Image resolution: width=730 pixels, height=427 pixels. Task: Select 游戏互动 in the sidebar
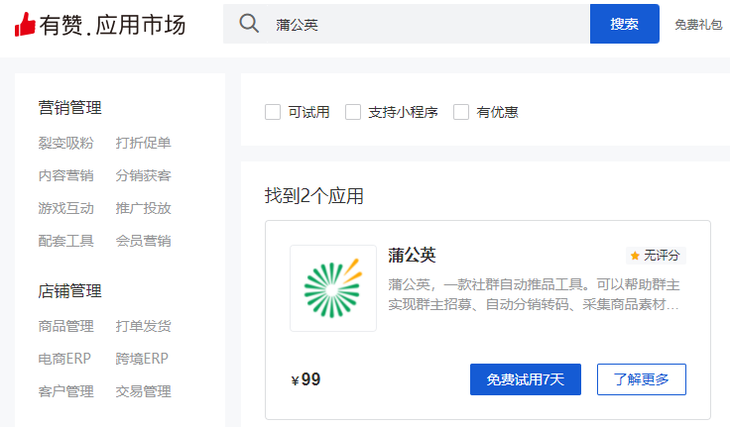tap(66, 208)
